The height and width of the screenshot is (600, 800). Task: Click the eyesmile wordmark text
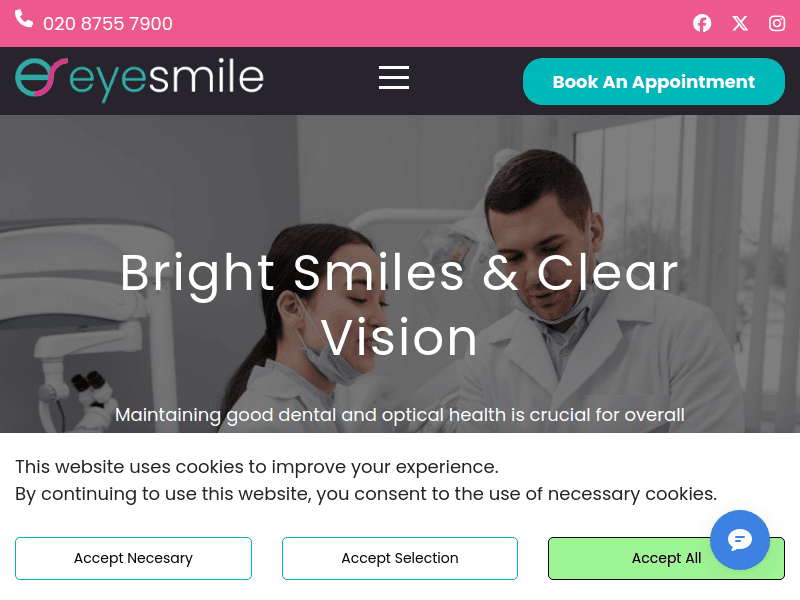click(166, 79)
